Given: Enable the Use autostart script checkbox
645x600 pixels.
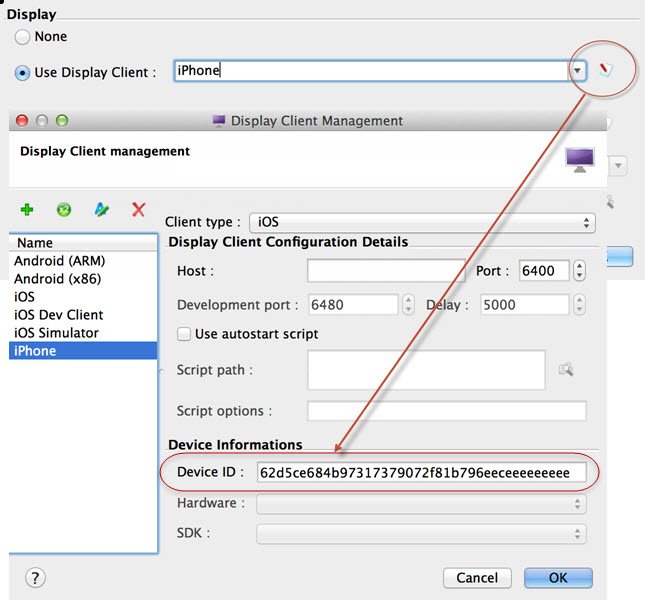Looking at the screenshot, I should coord(184,334).
